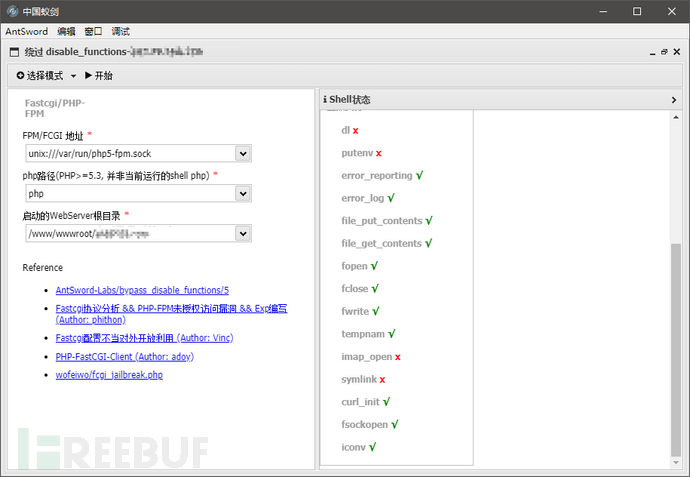Minimize the inner 绕过 disable_functions panel

point(653,52)
